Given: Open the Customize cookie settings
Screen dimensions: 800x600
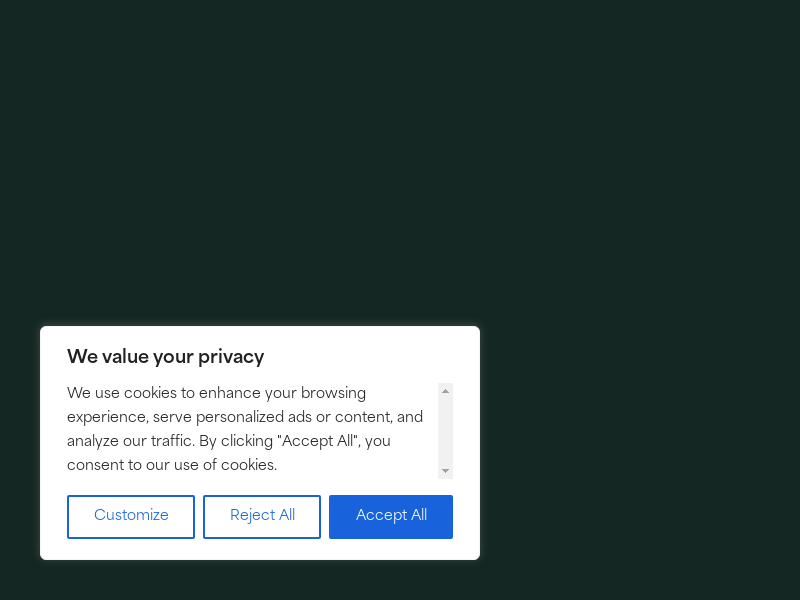Looking at the screenshot, I should coord(131,516).
